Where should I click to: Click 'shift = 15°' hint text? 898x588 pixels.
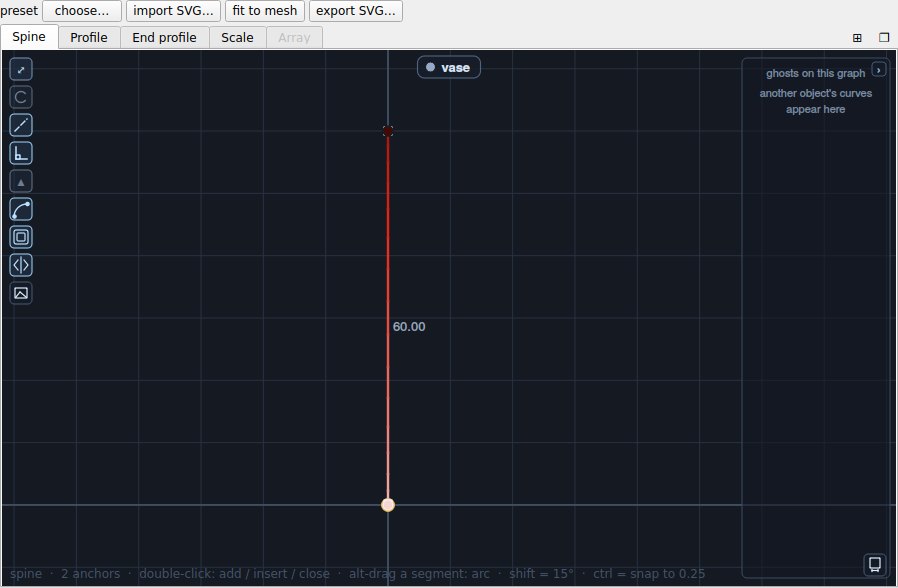(541, 574)
